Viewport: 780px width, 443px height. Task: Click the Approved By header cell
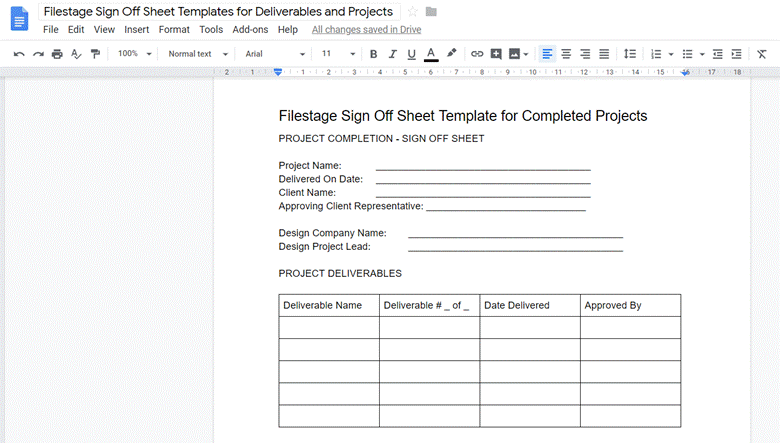(x=630, y=305)
